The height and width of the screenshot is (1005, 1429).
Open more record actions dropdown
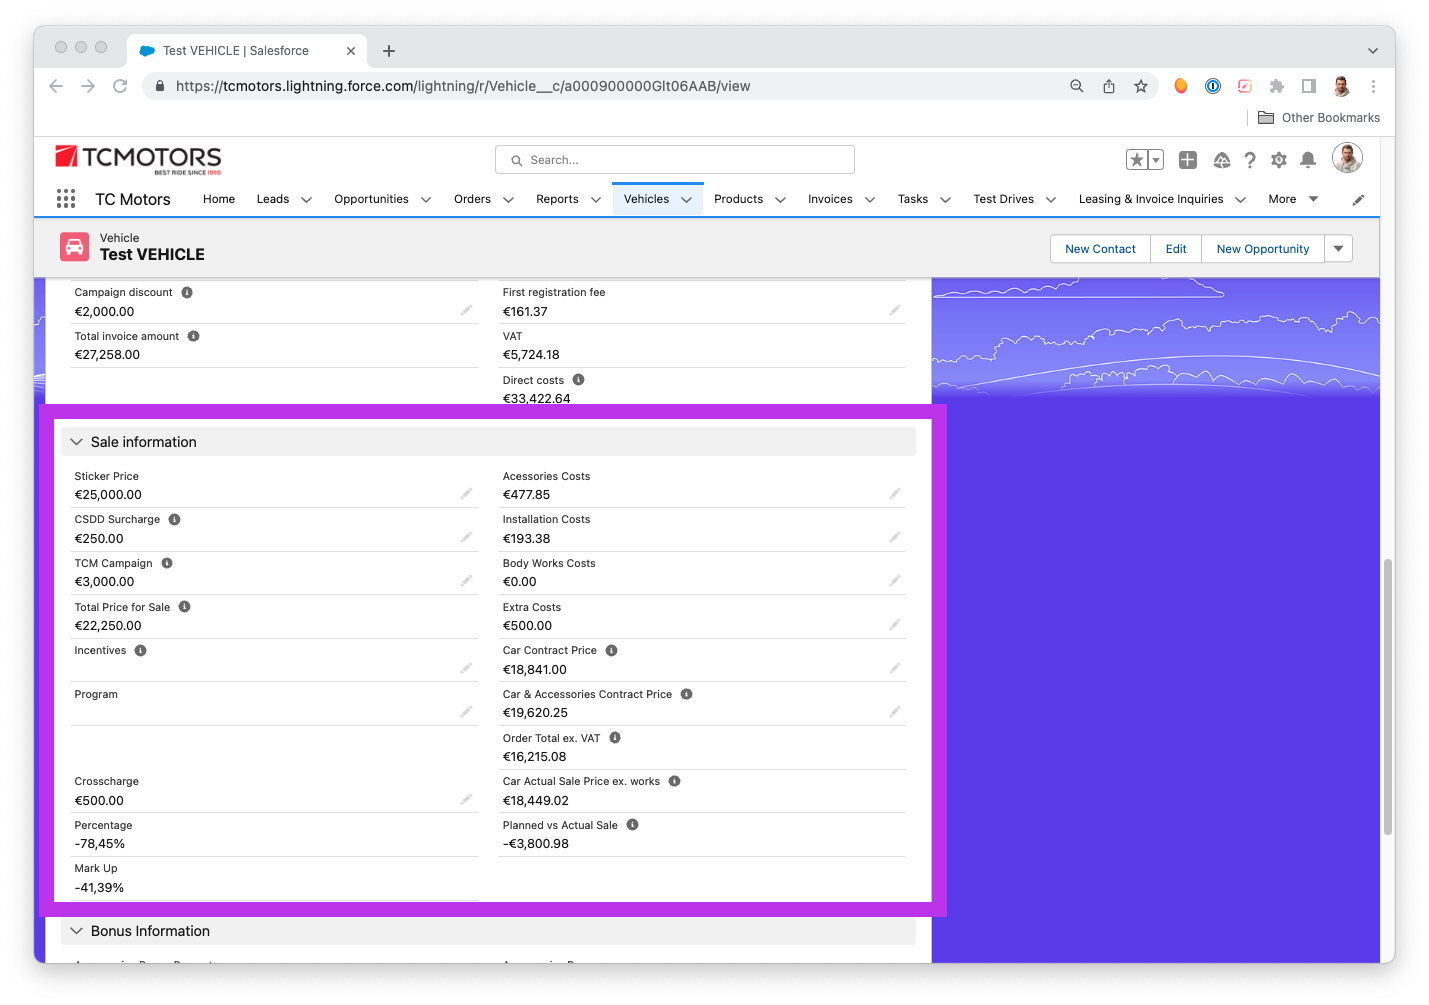click(1339, 249)
